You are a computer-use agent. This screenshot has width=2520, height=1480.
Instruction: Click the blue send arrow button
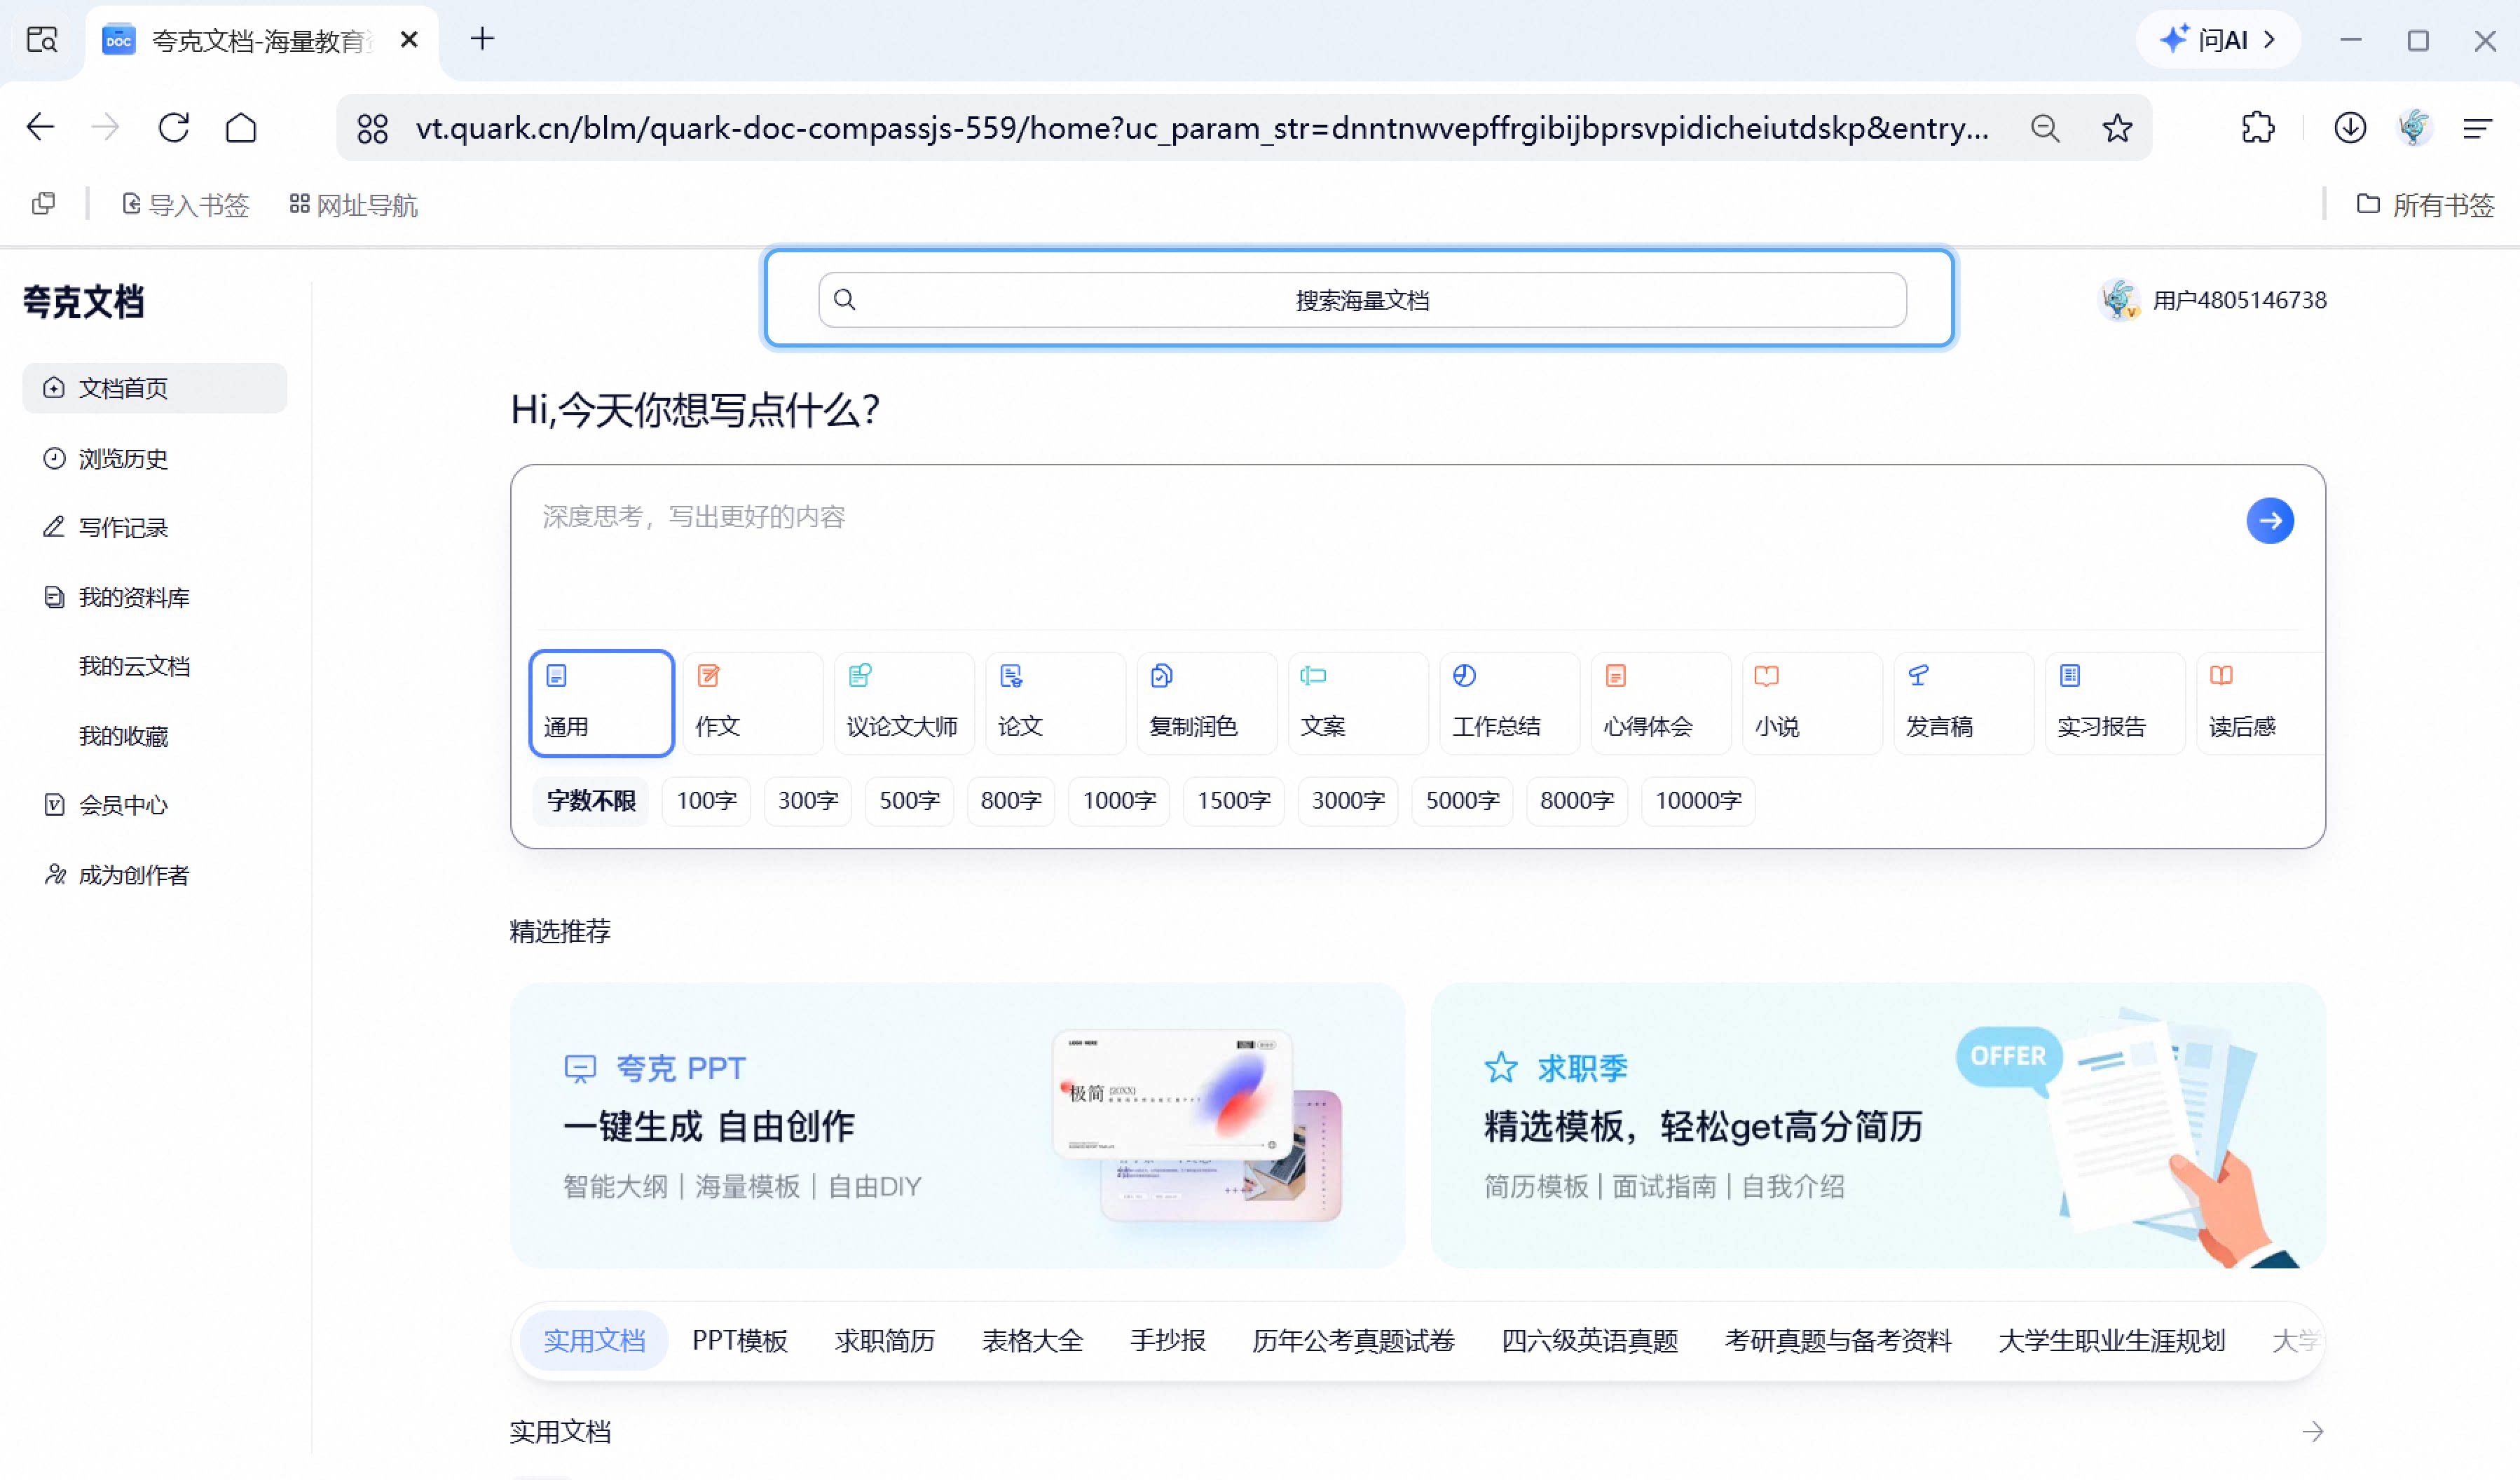point(2269,520)
